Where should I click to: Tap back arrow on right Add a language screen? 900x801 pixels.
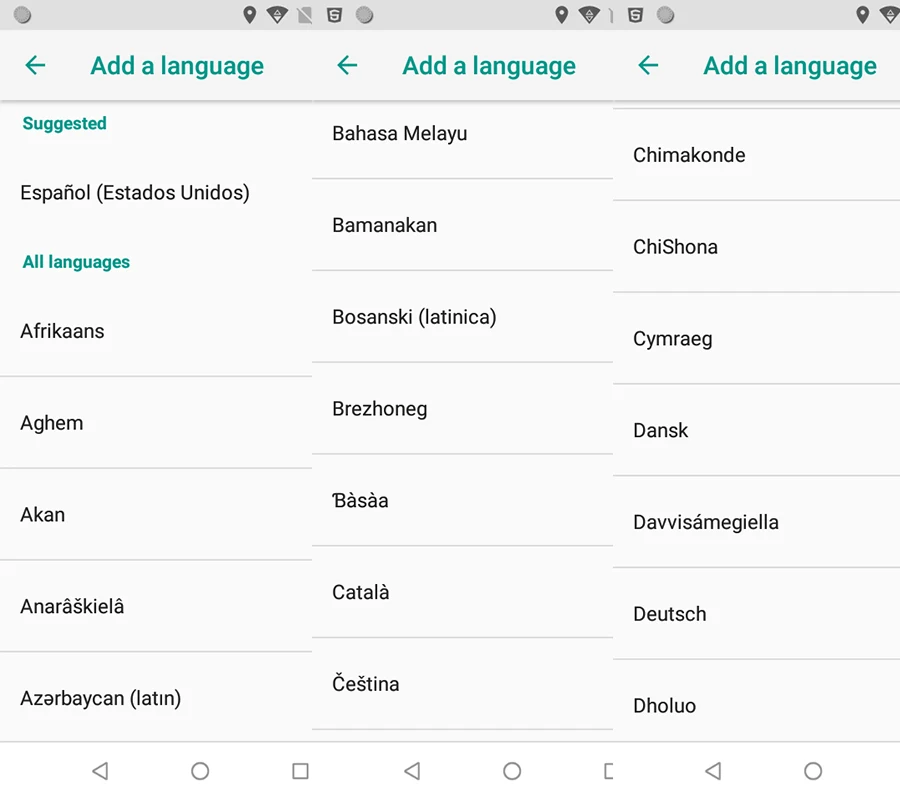point(648,65)
